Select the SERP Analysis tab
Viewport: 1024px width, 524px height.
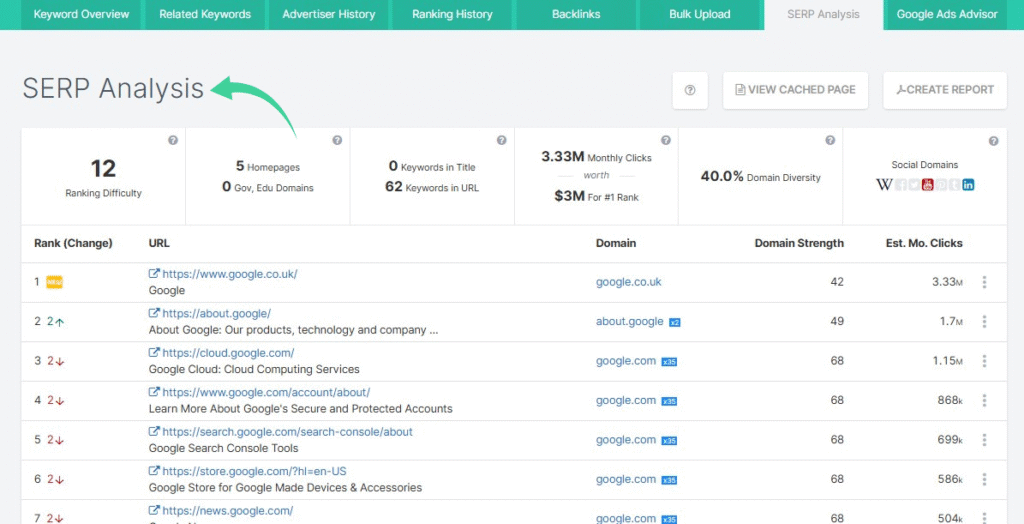[824, 14]
